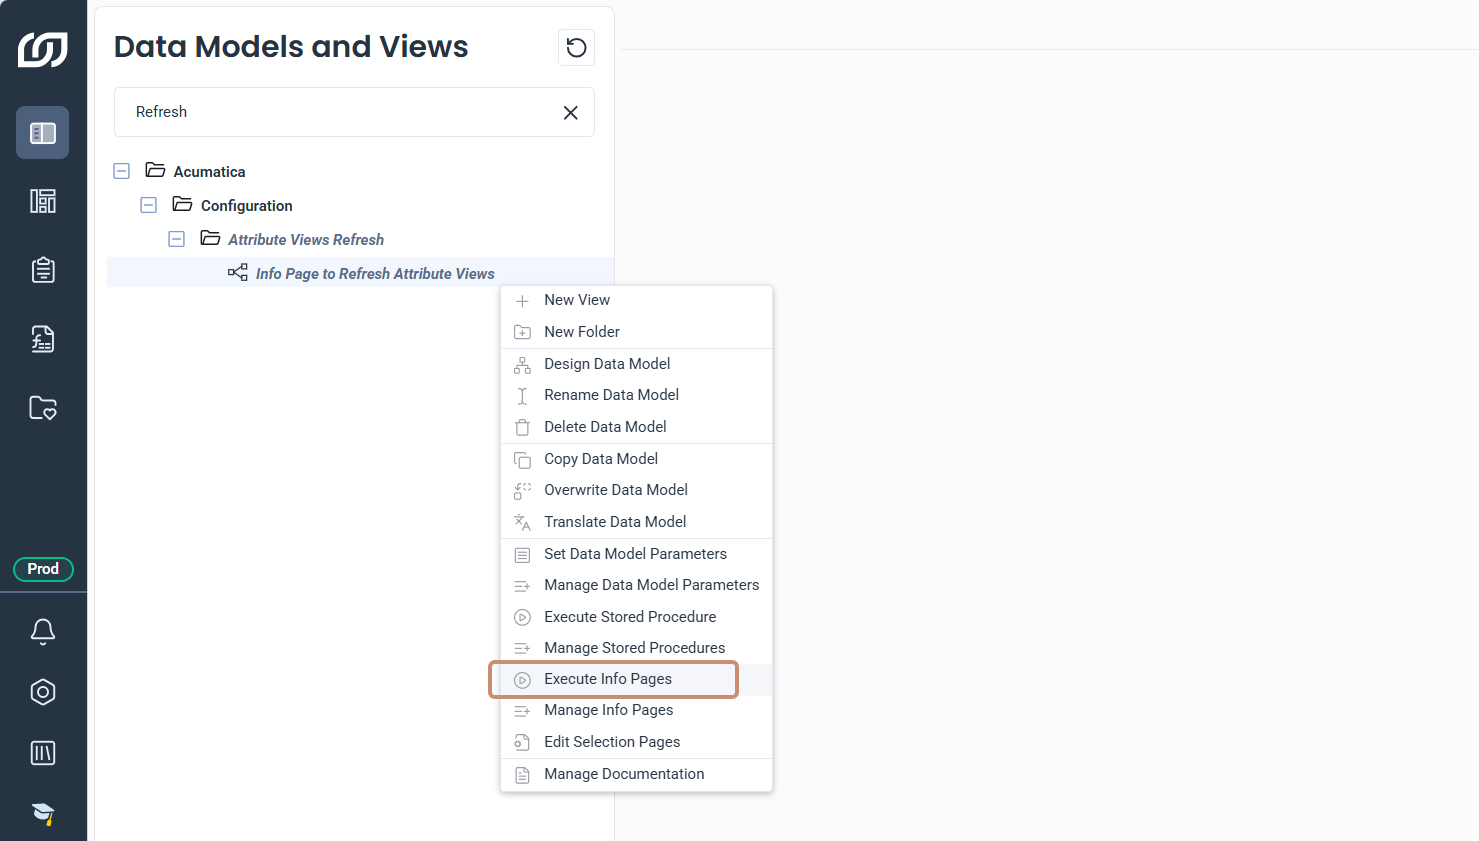Screen dimensions: 1479x841
Task: Choose Set Data Model Parameters
Action: [636, 554]
